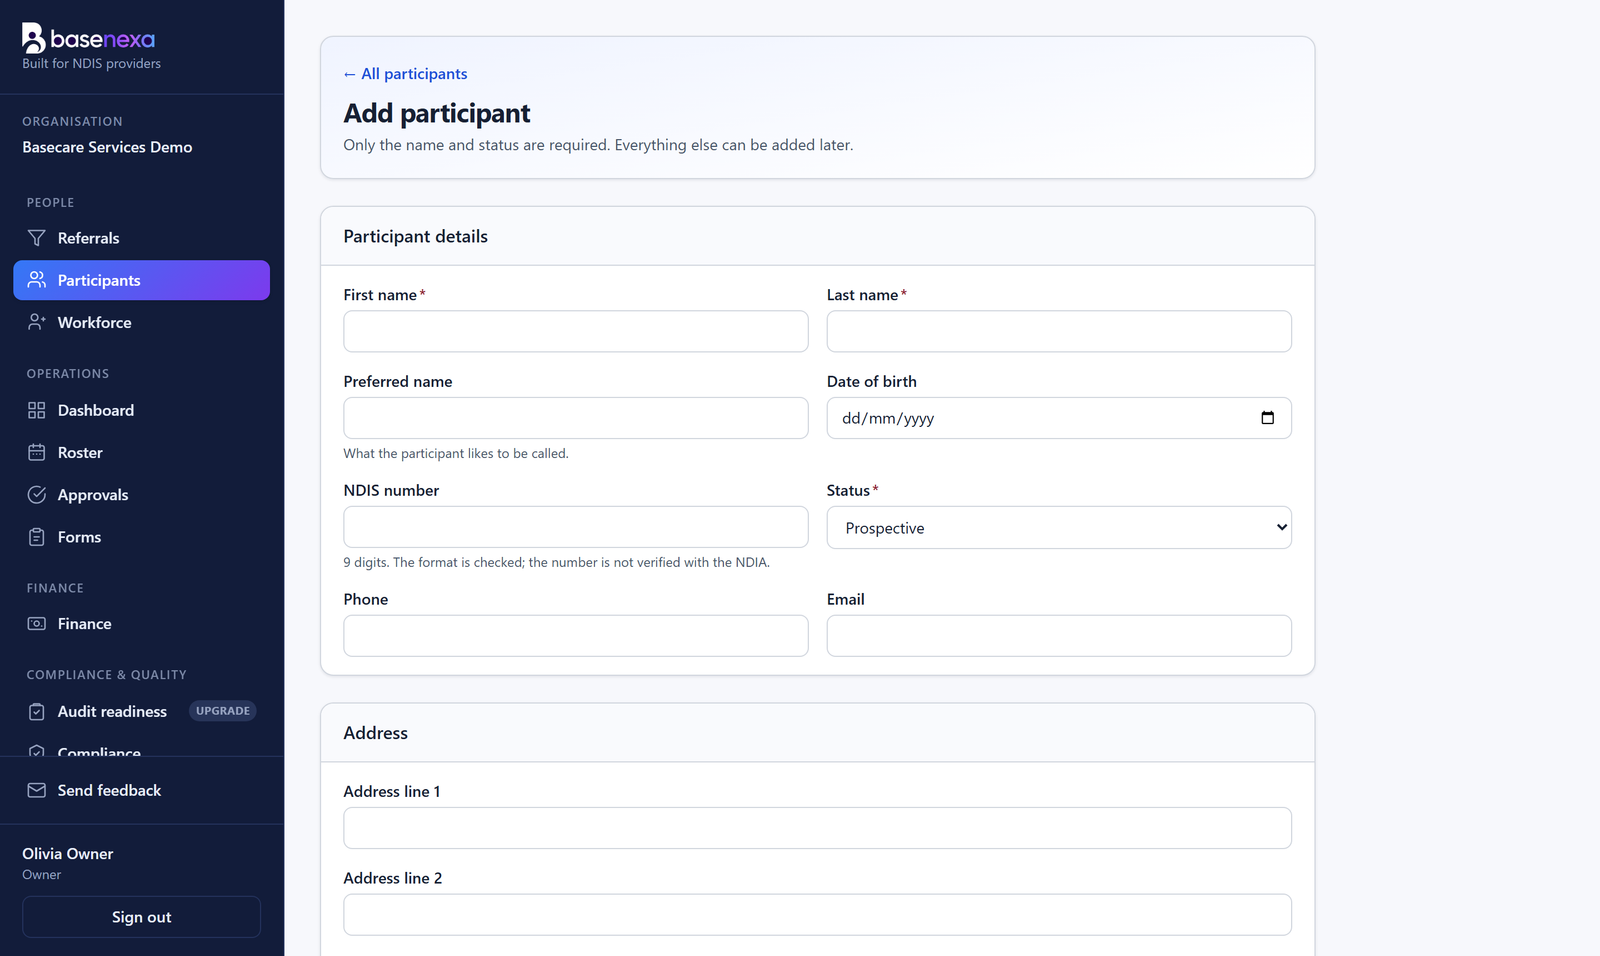This screenshot has height=956, width=1600.
Task: Focus the First name input field
Action: pos(576,331)
